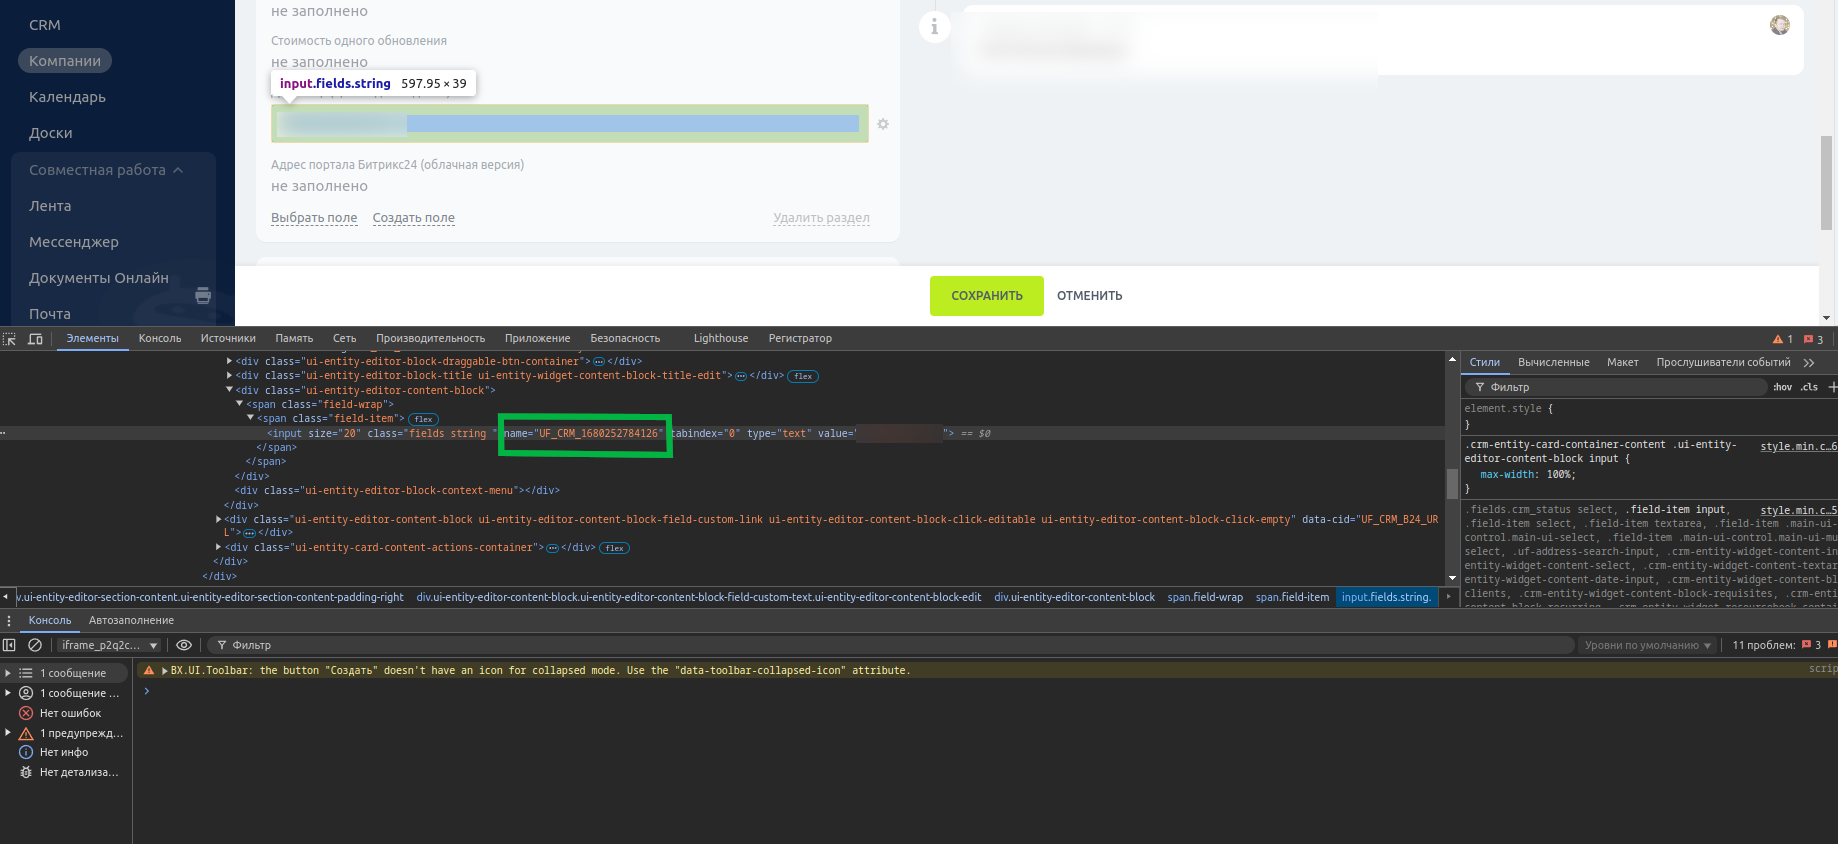Click the highlighted text input on the page
1838x844 pixels.
[x=570, y=124]
